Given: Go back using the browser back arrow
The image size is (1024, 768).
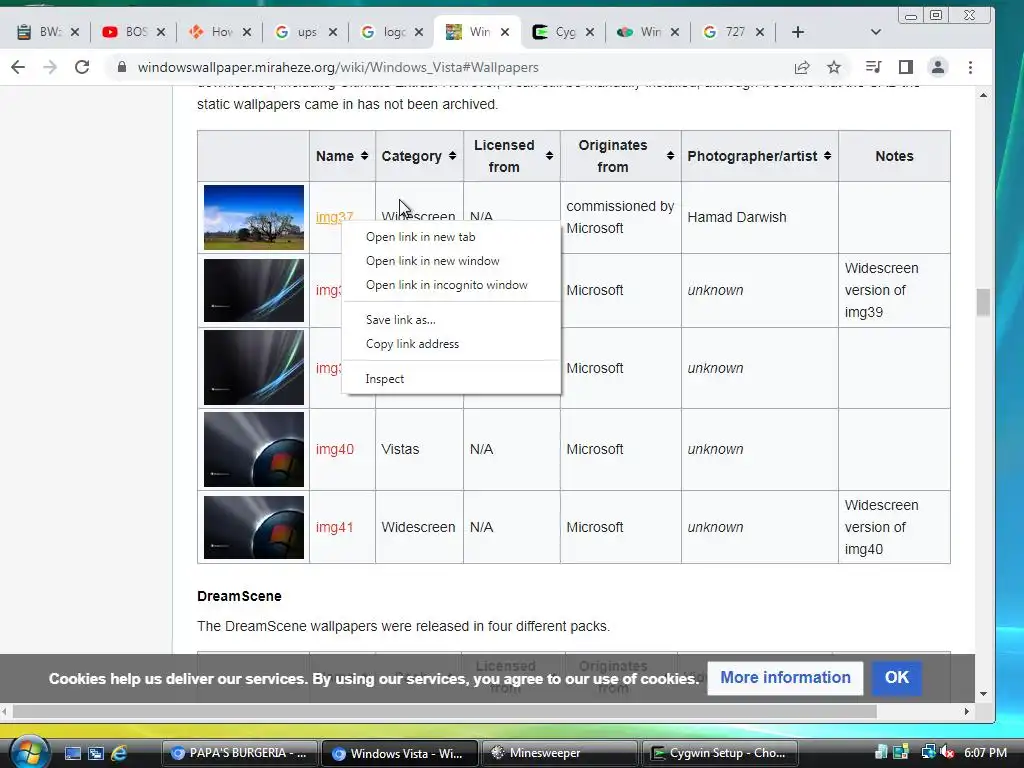Looking at the screenshot, I should point(18,67).
